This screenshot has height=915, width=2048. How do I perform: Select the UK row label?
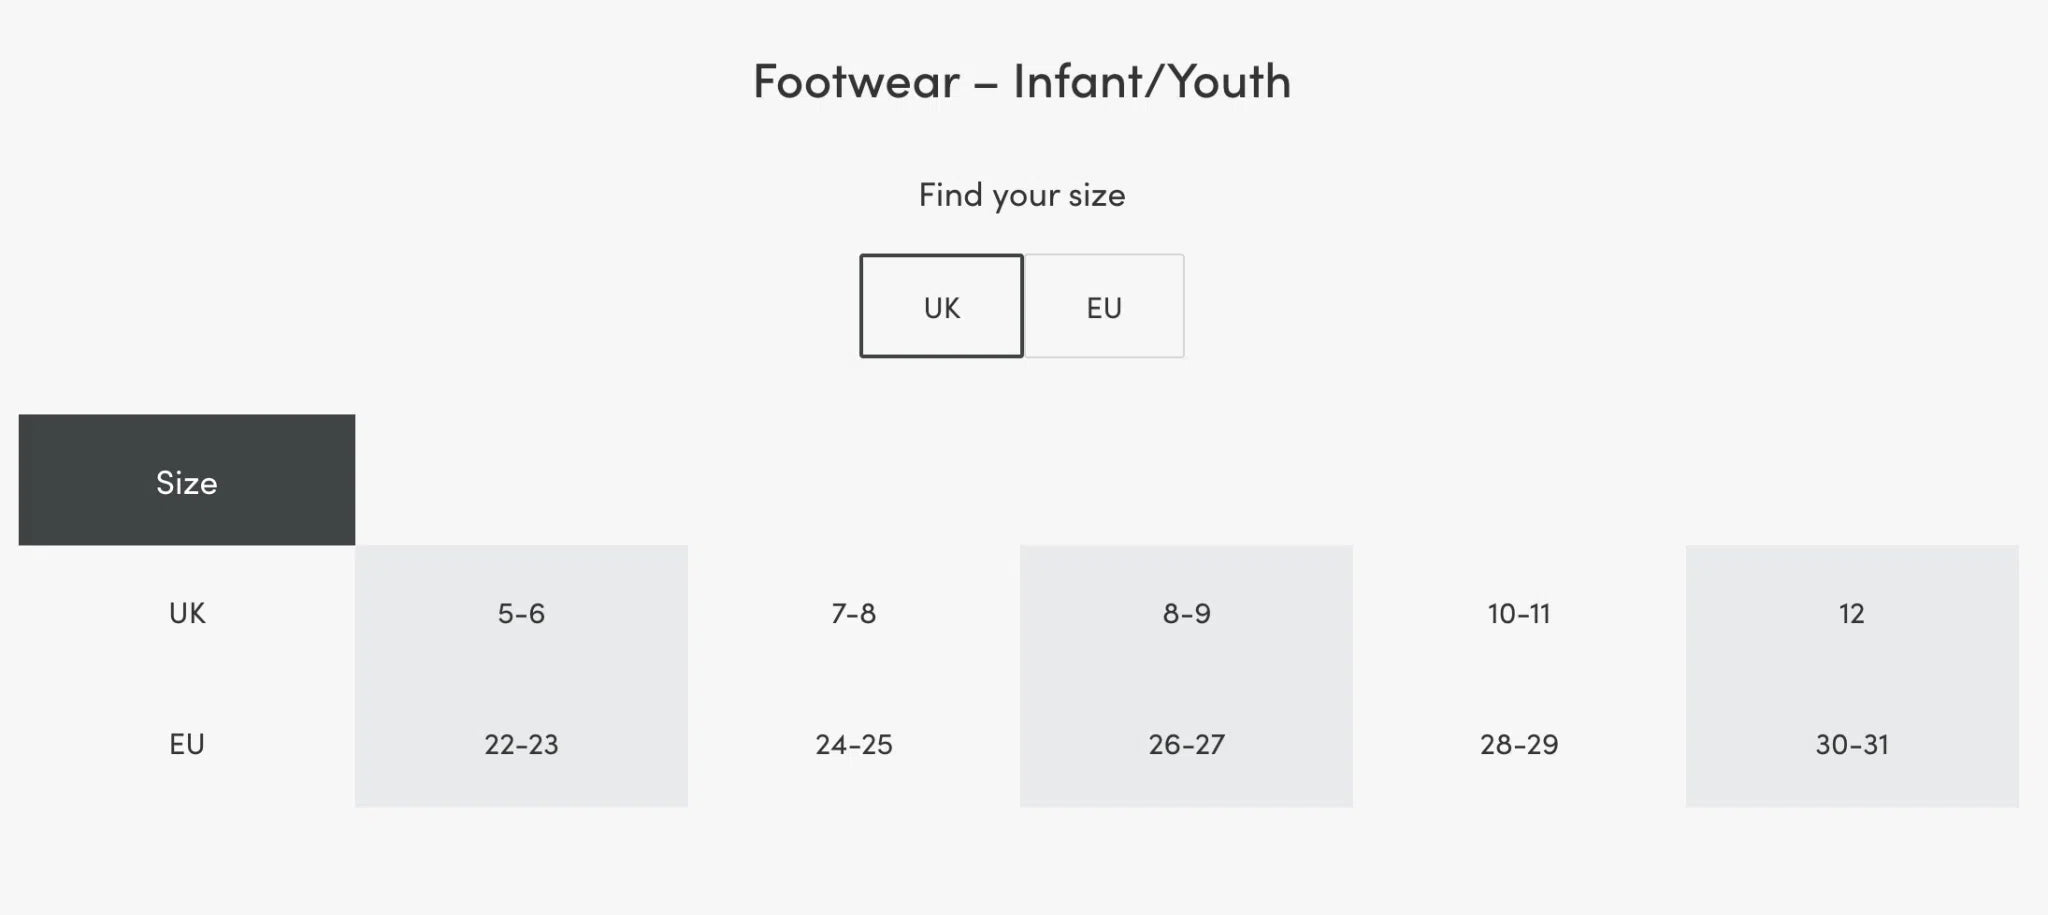coord(186,613)
